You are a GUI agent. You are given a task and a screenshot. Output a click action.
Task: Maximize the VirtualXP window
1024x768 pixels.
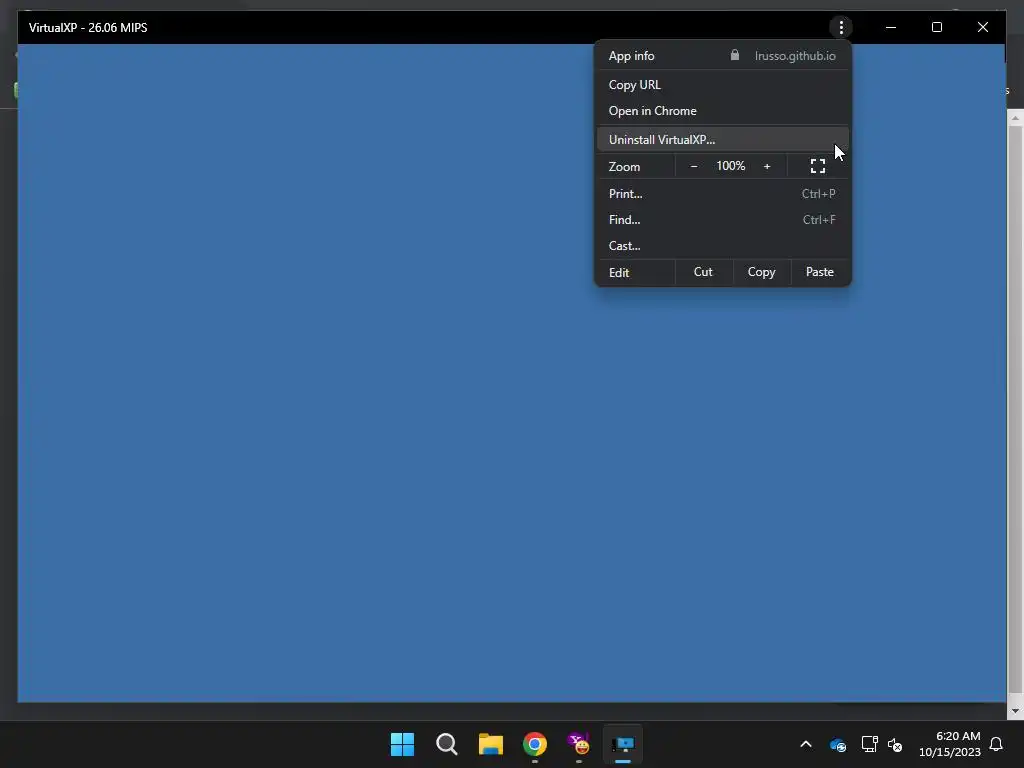(x=936, y=27)
